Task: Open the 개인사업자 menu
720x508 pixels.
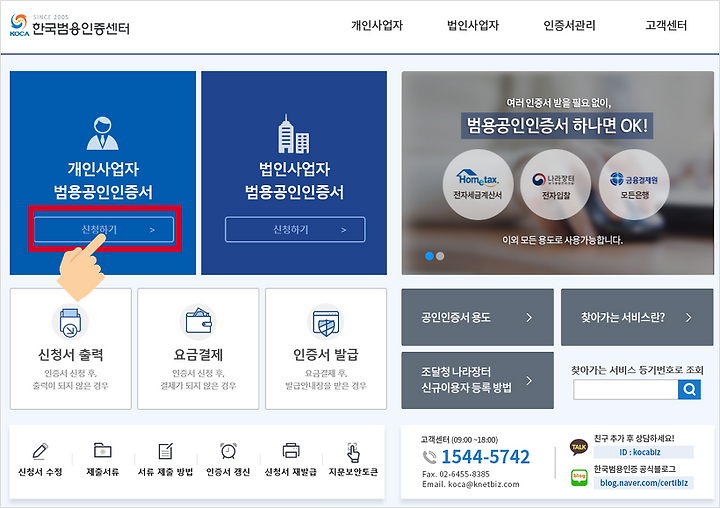Action: point(377,25)
